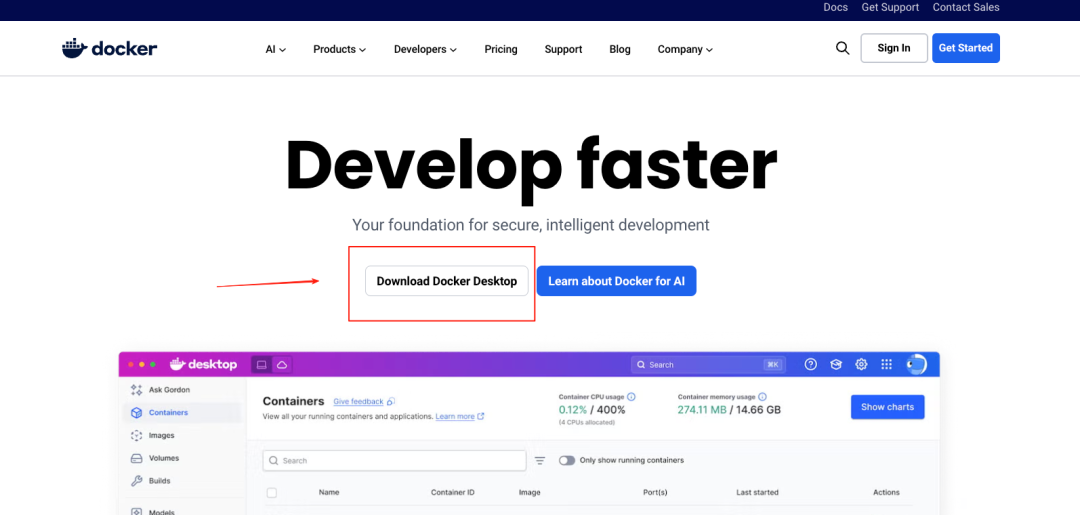Open the Learning center graduation cap icon
Image resolution: width=1080 pixels, height=515 pixels.
(x=836, y=364)
